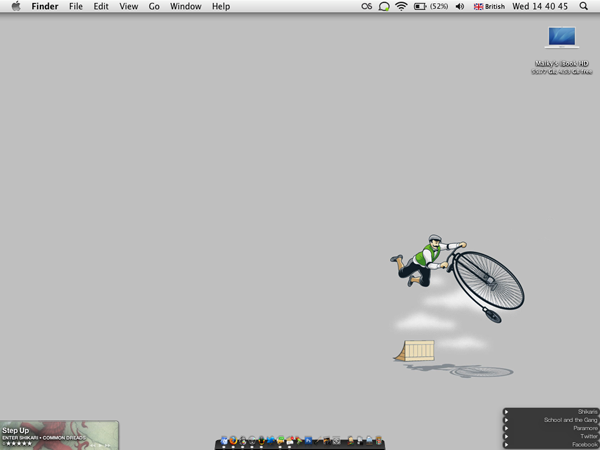Open the documents stack in Dock
600x450 pixels.
[x=360, y=441]
